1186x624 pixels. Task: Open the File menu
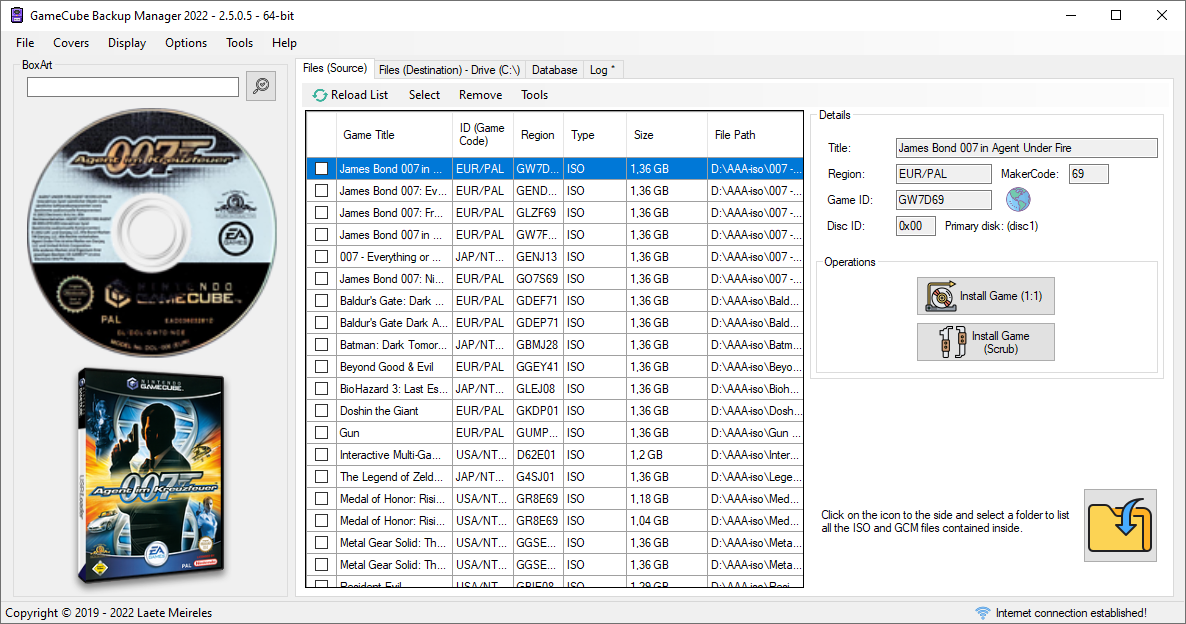pyautogui.click(x=25, y=43)
